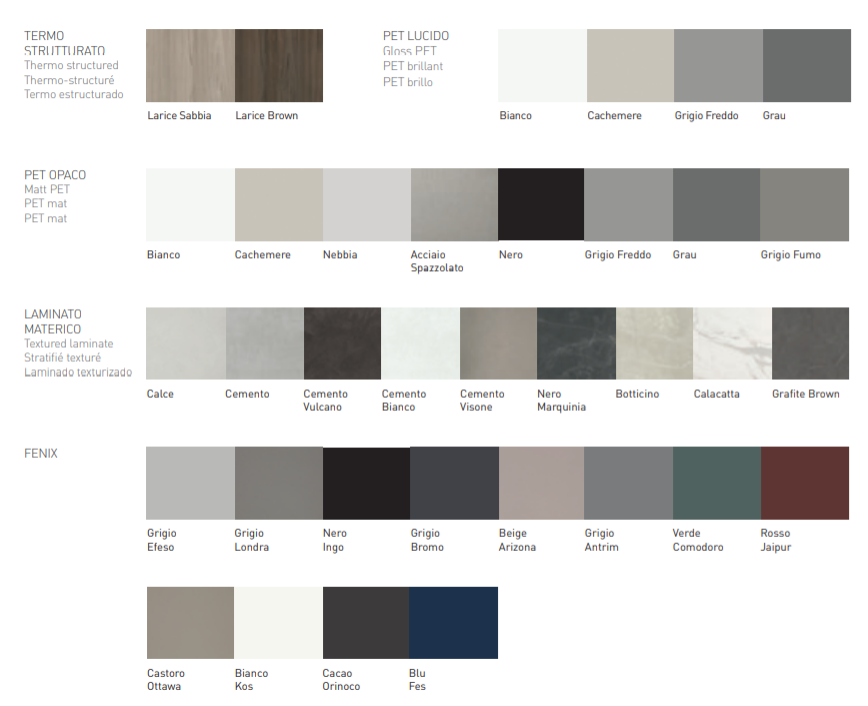Pick the Cemento Bianco swatch

click(x=420, y=343)
